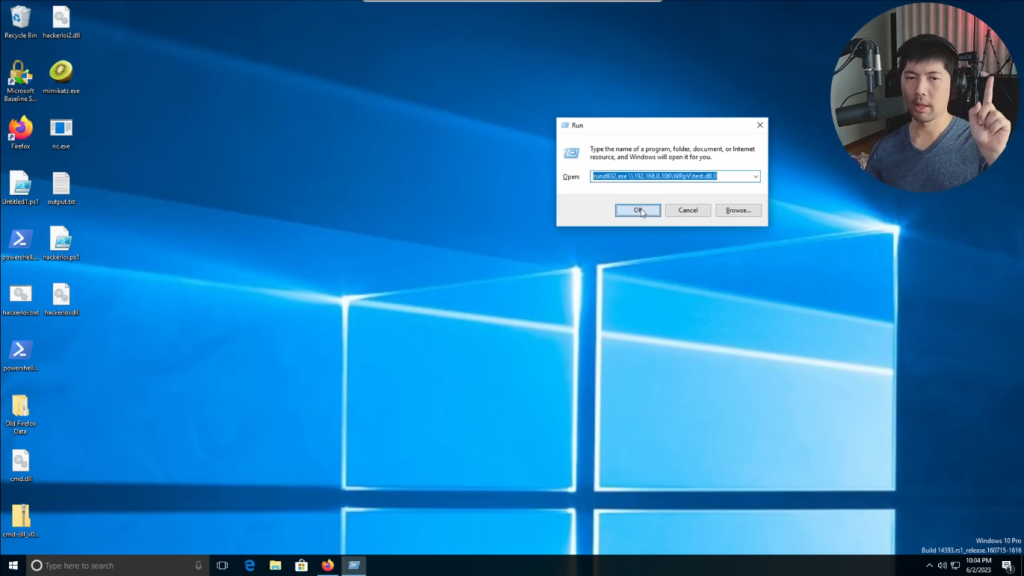
Task: Select the output.txt file icon
Action: pos(61,188)
